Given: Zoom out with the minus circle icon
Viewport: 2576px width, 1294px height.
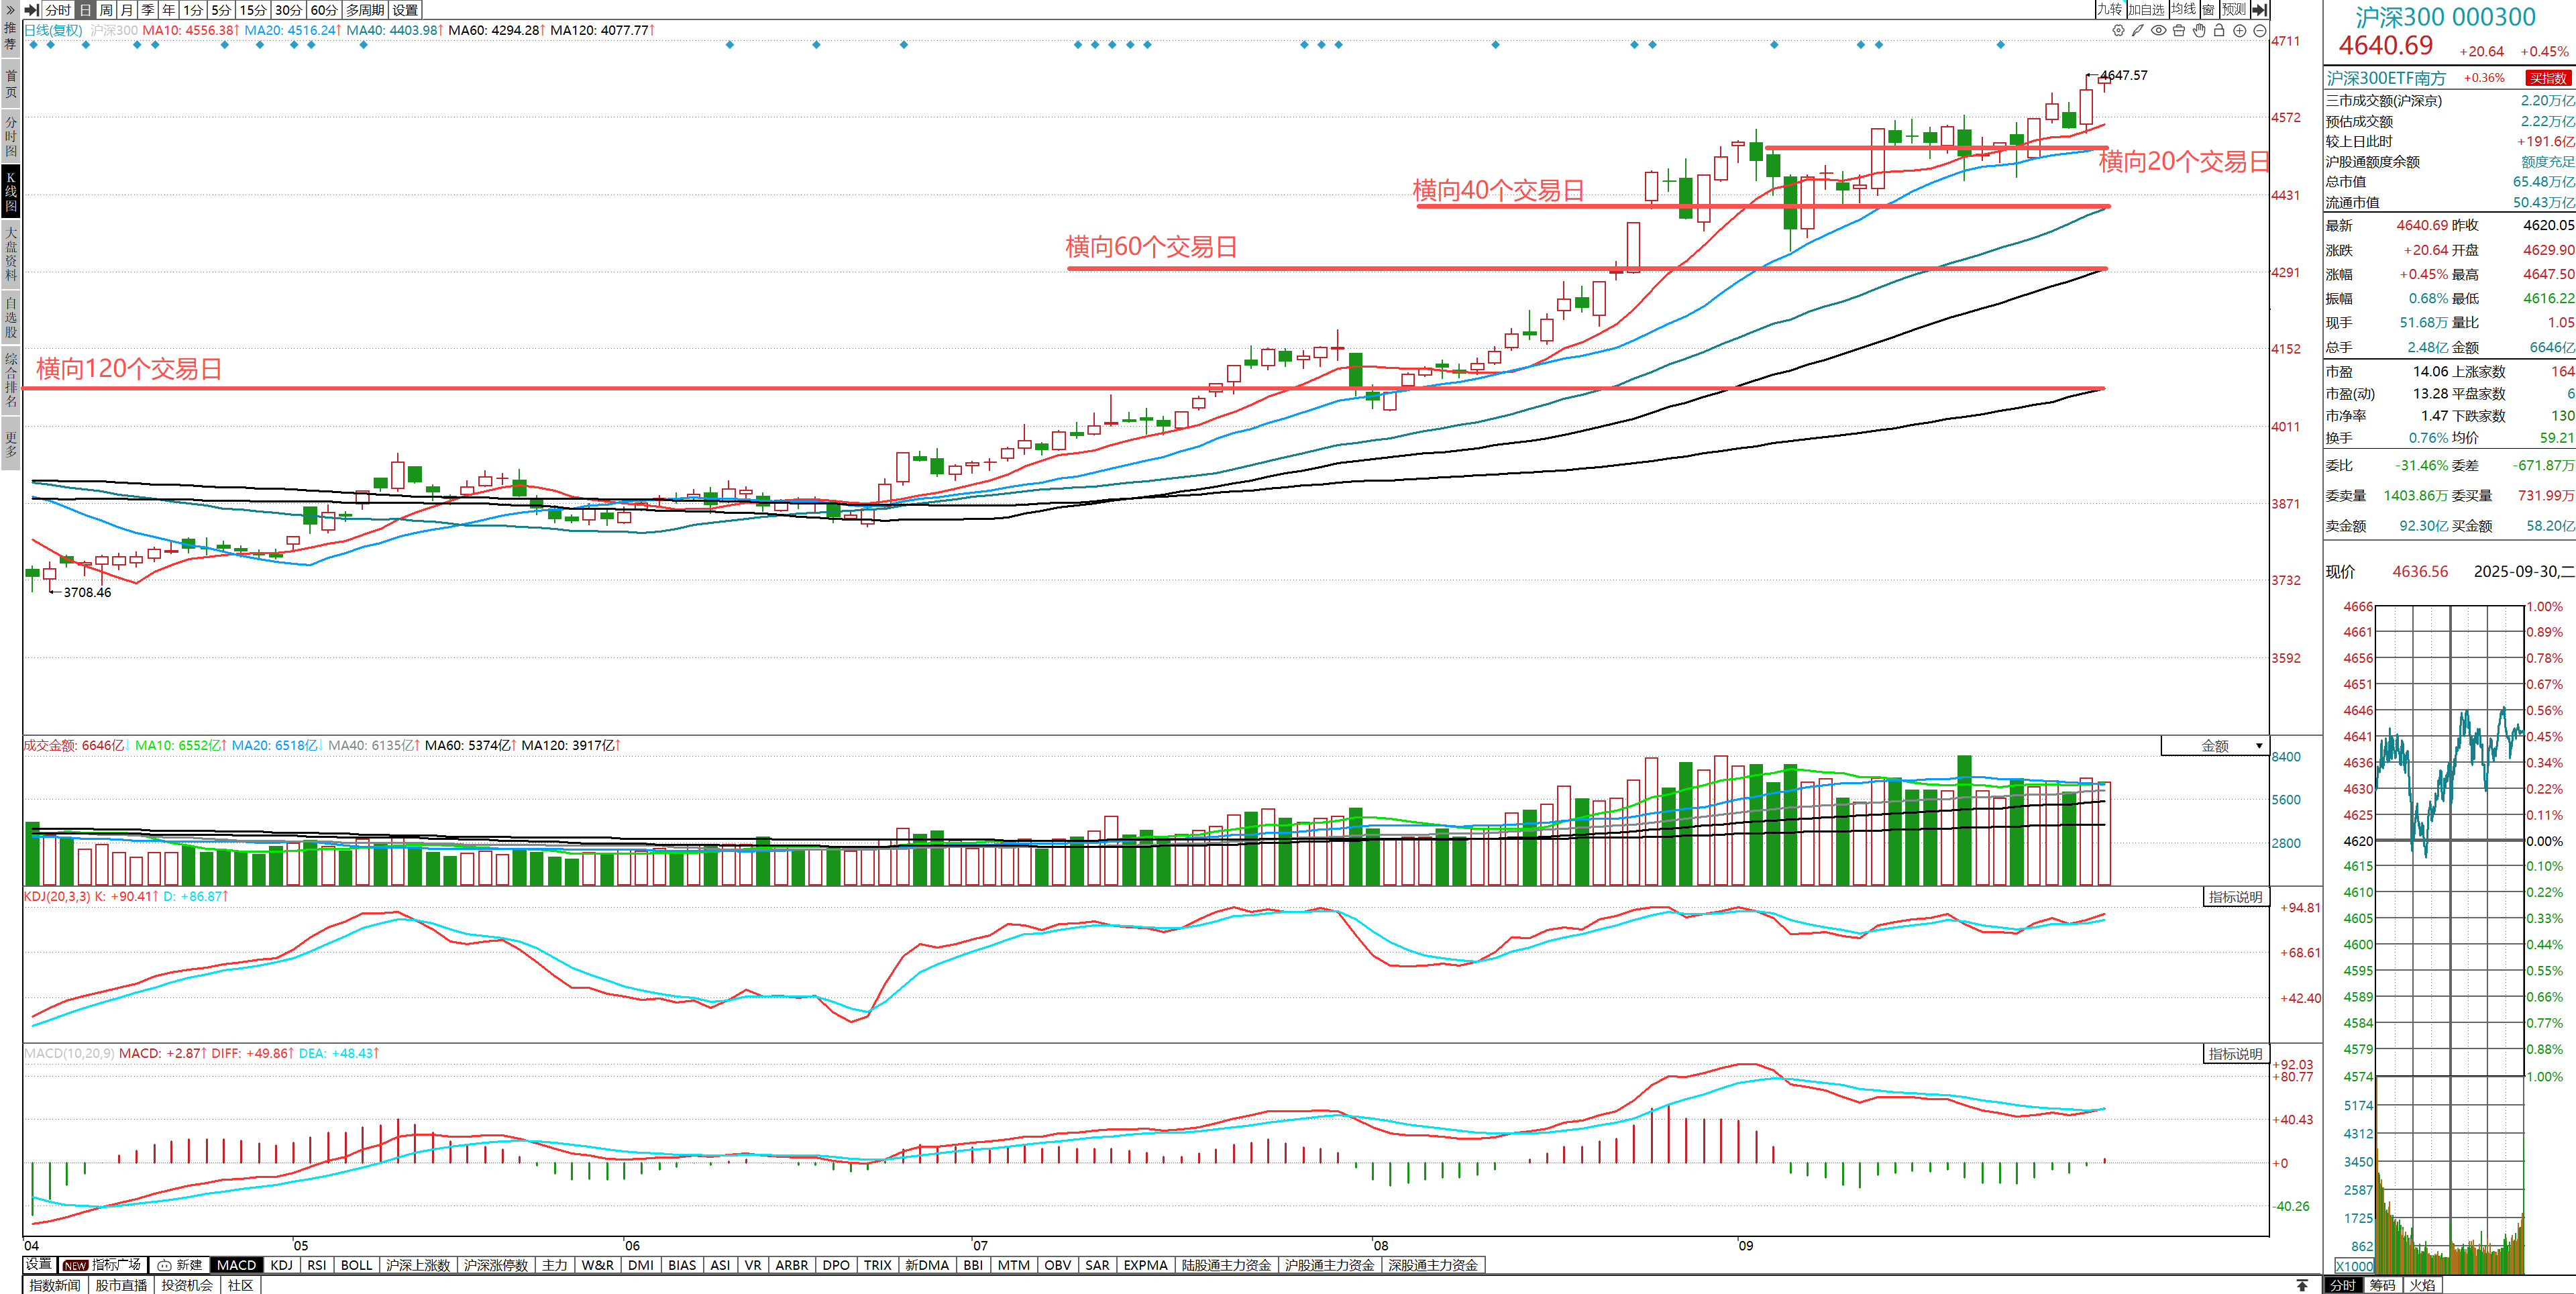Looking at the screenshot, I should pyautogui.click(x=2260, y=31).
